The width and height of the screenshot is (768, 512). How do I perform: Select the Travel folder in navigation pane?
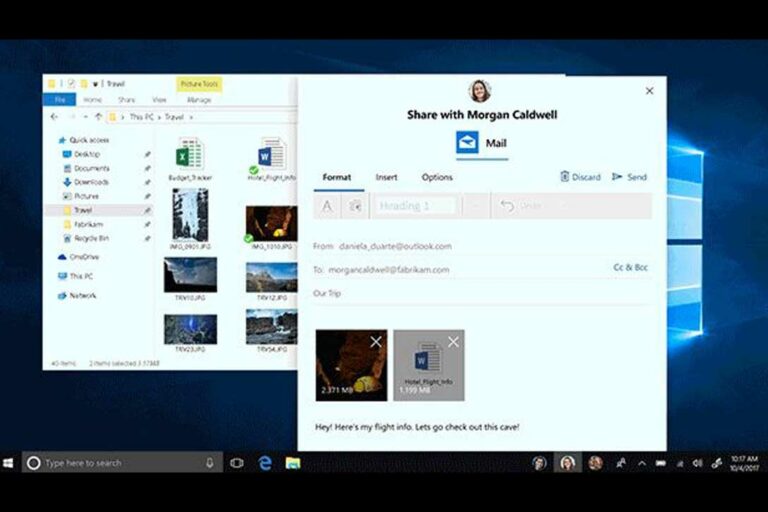(x=98, y=210)
